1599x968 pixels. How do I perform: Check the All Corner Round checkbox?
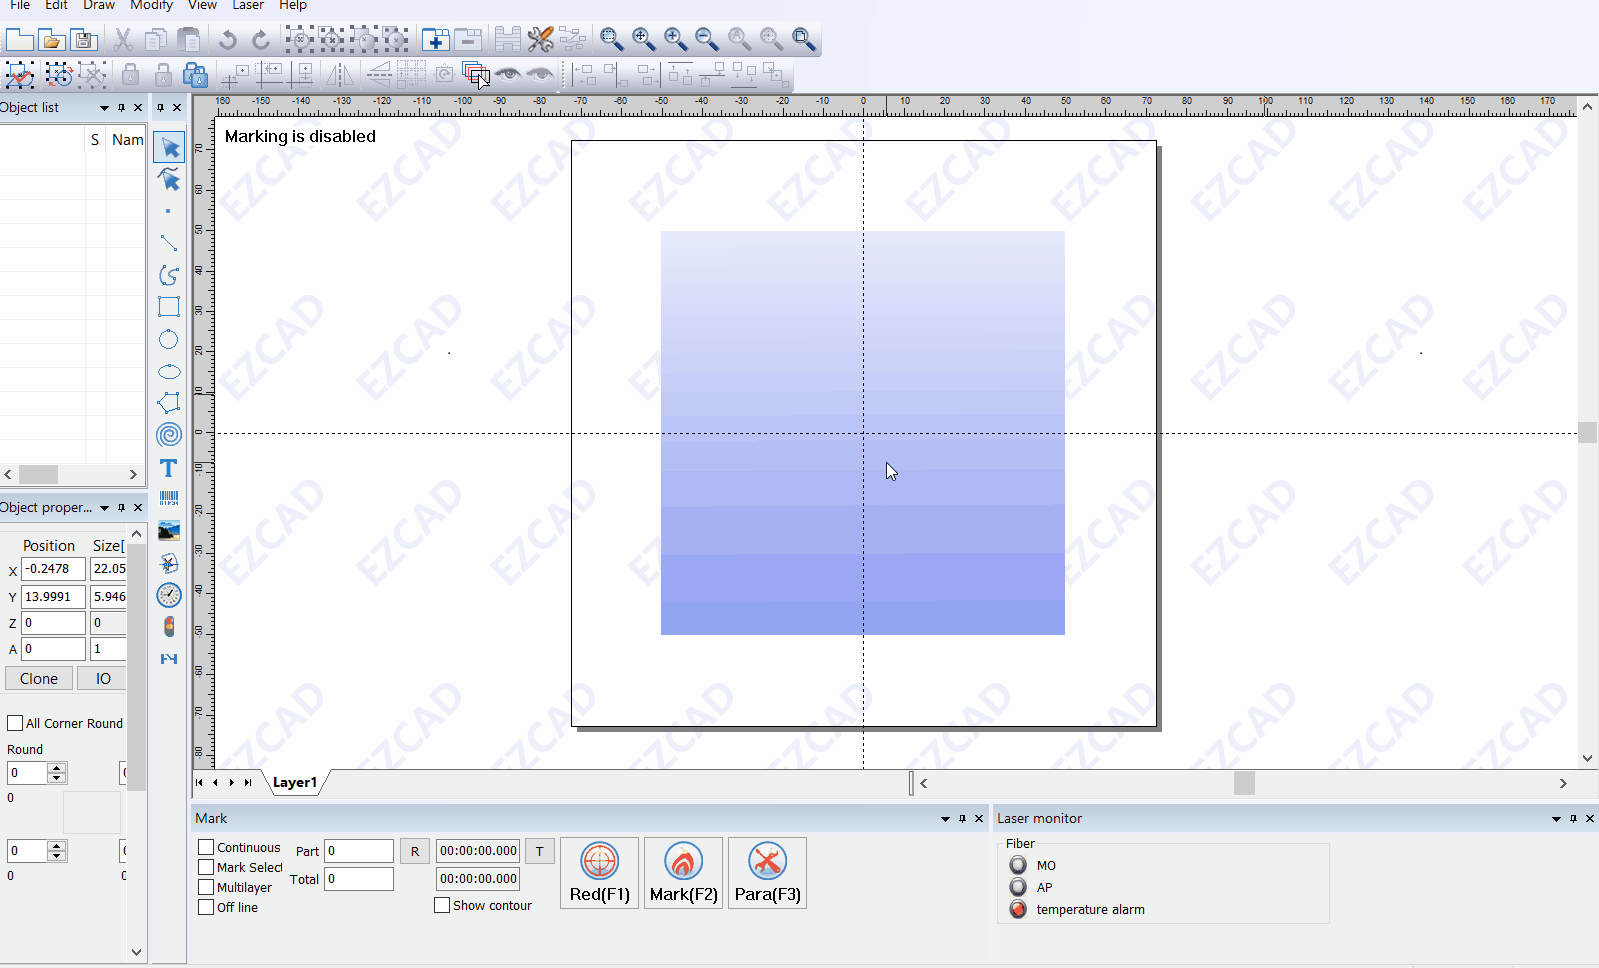pyautogui.click(x=15, y=723)
